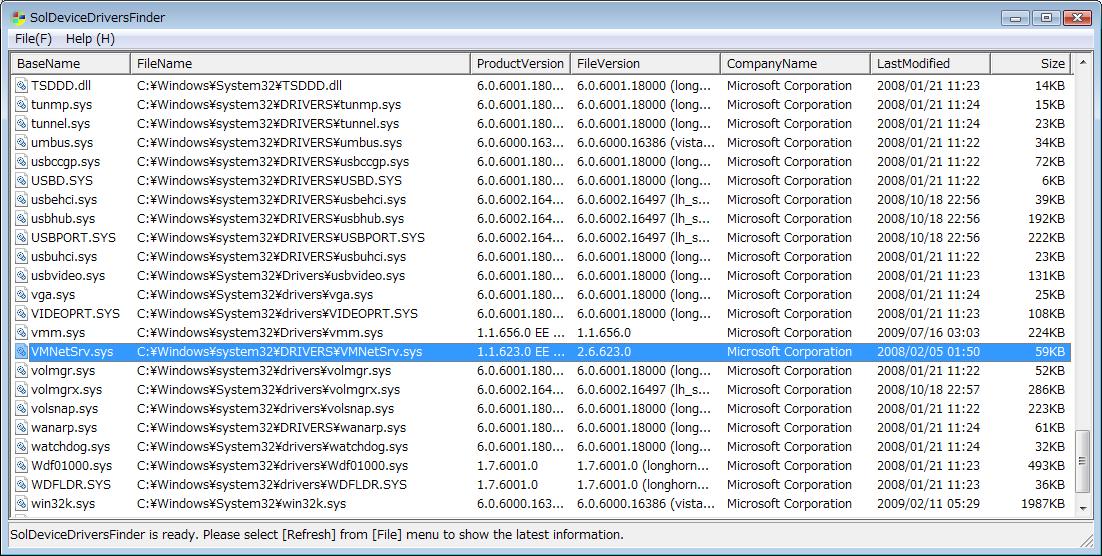Click VIDEOPRT.SYS file version cell
1102x556 pixels.
(x=644, y=313)
